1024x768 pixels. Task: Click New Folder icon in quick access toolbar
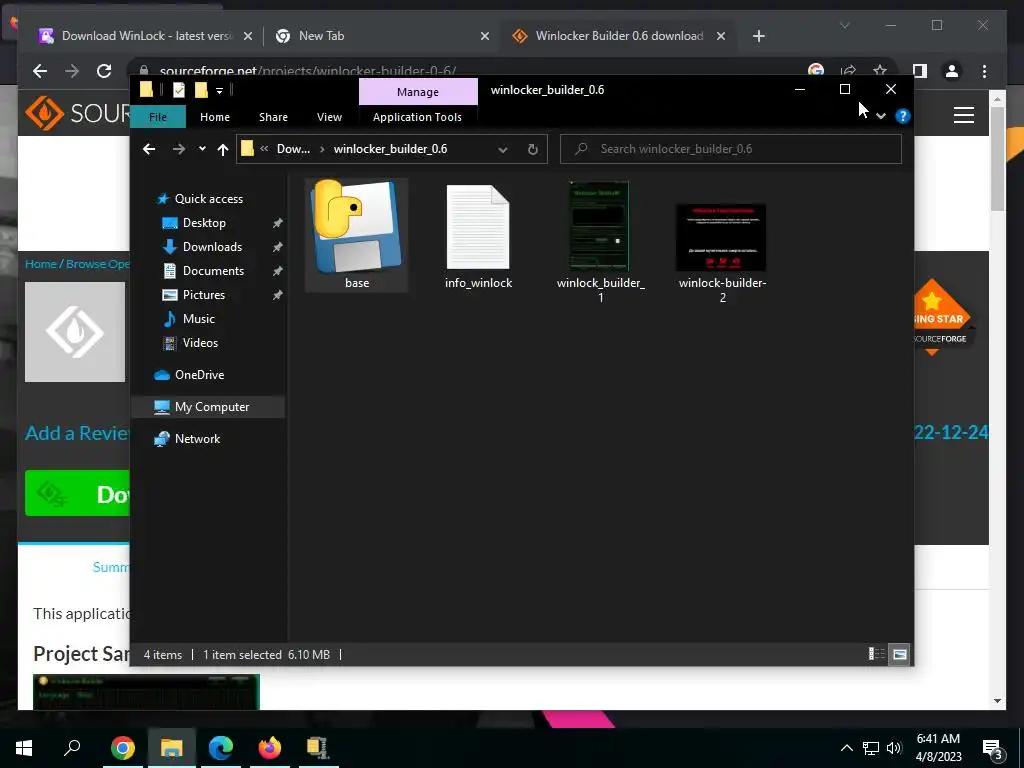point(201,90)
